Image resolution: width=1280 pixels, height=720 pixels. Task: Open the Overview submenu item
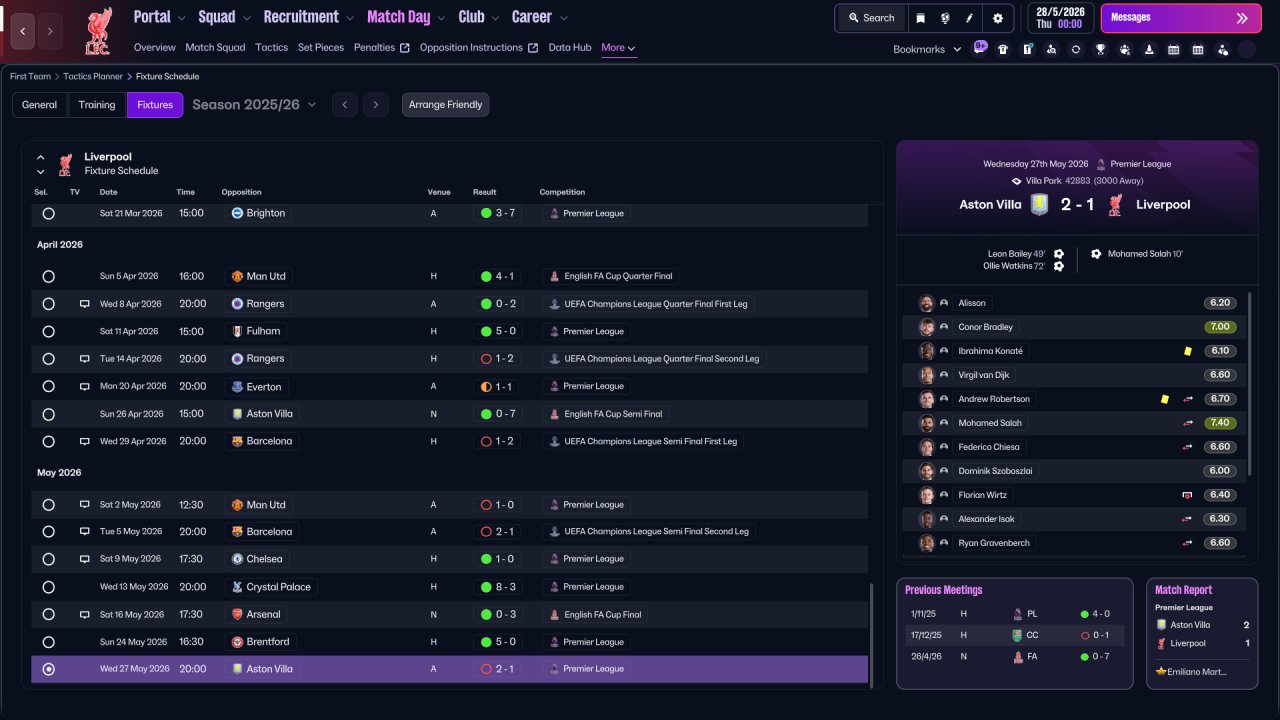click(155, 47)
